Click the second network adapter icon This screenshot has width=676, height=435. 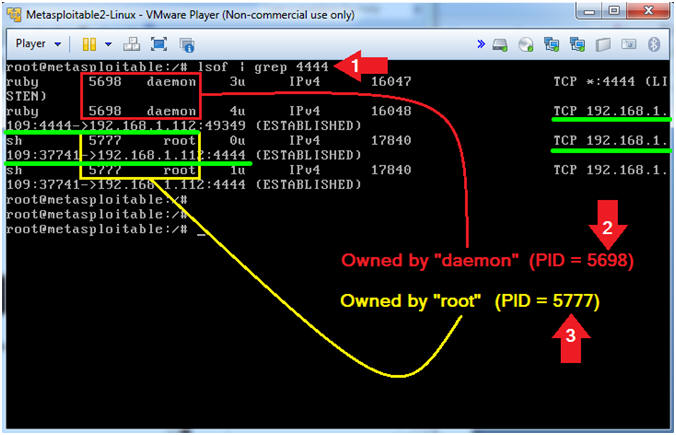click(577, 44)
